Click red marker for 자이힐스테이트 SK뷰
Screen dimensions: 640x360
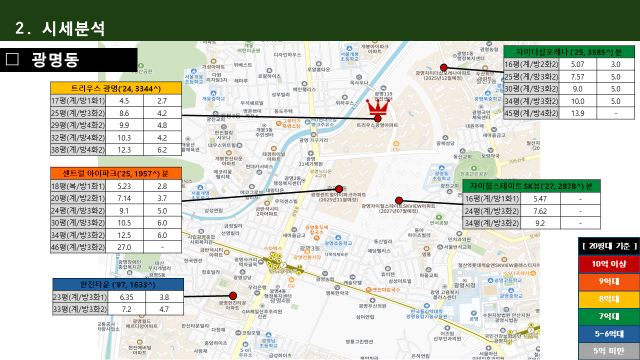click(x=399, y=200)
